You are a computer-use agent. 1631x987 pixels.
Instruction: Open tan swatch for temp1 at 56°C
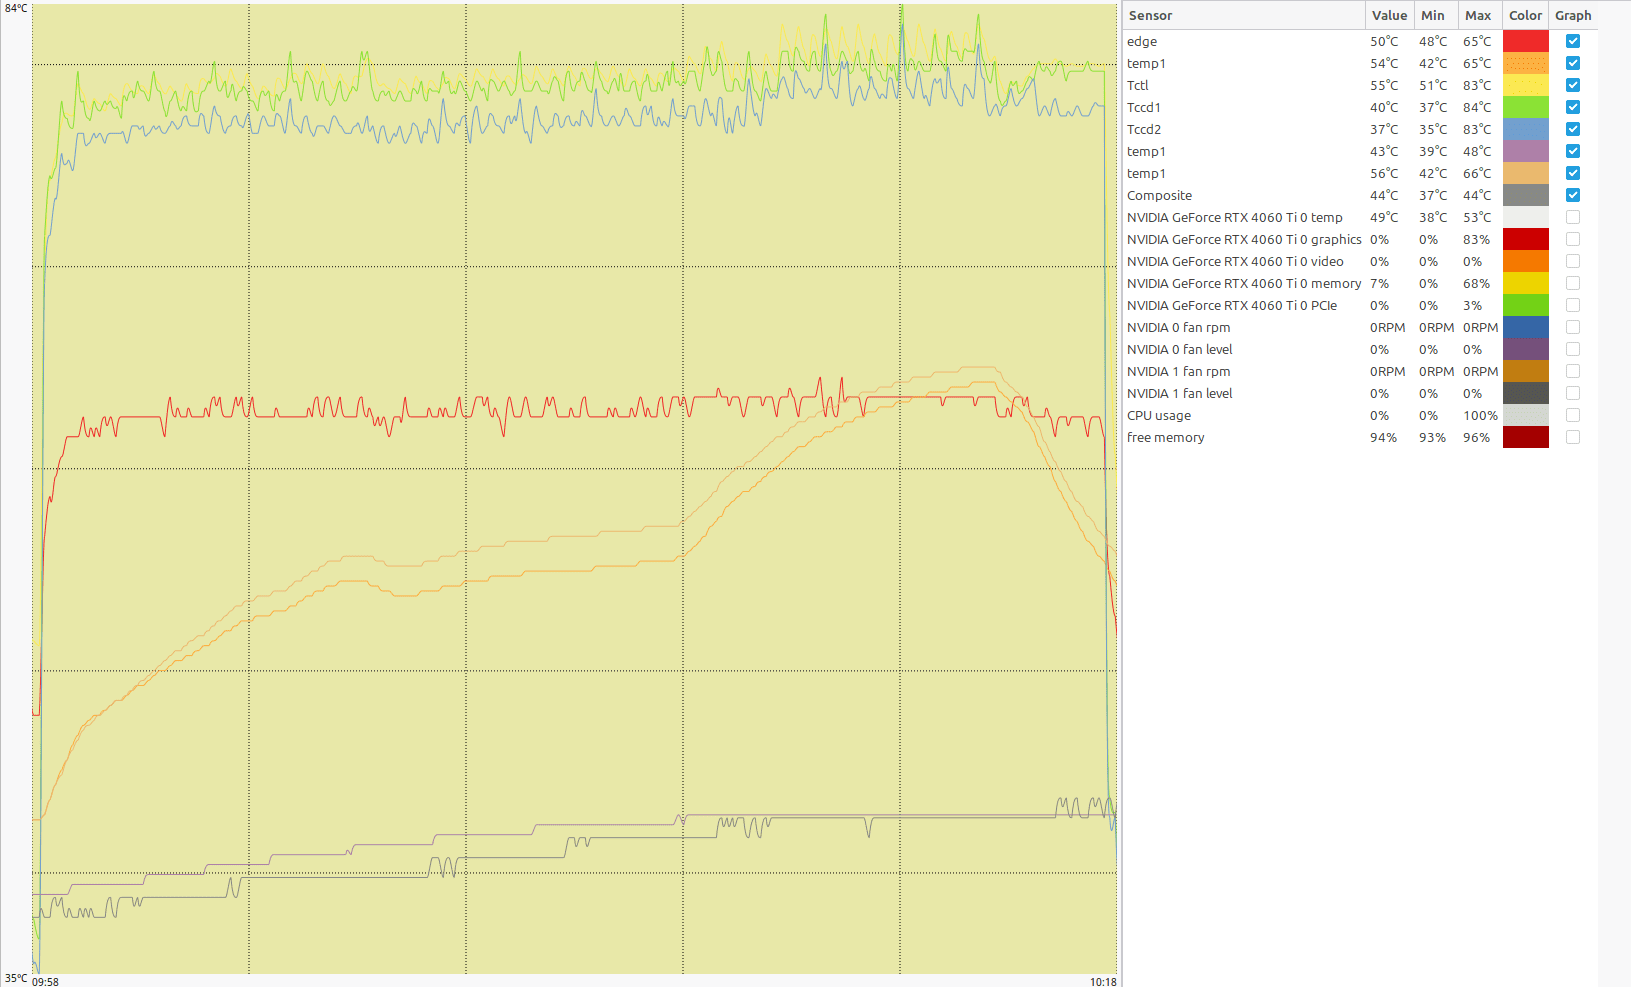[1525, 173]
